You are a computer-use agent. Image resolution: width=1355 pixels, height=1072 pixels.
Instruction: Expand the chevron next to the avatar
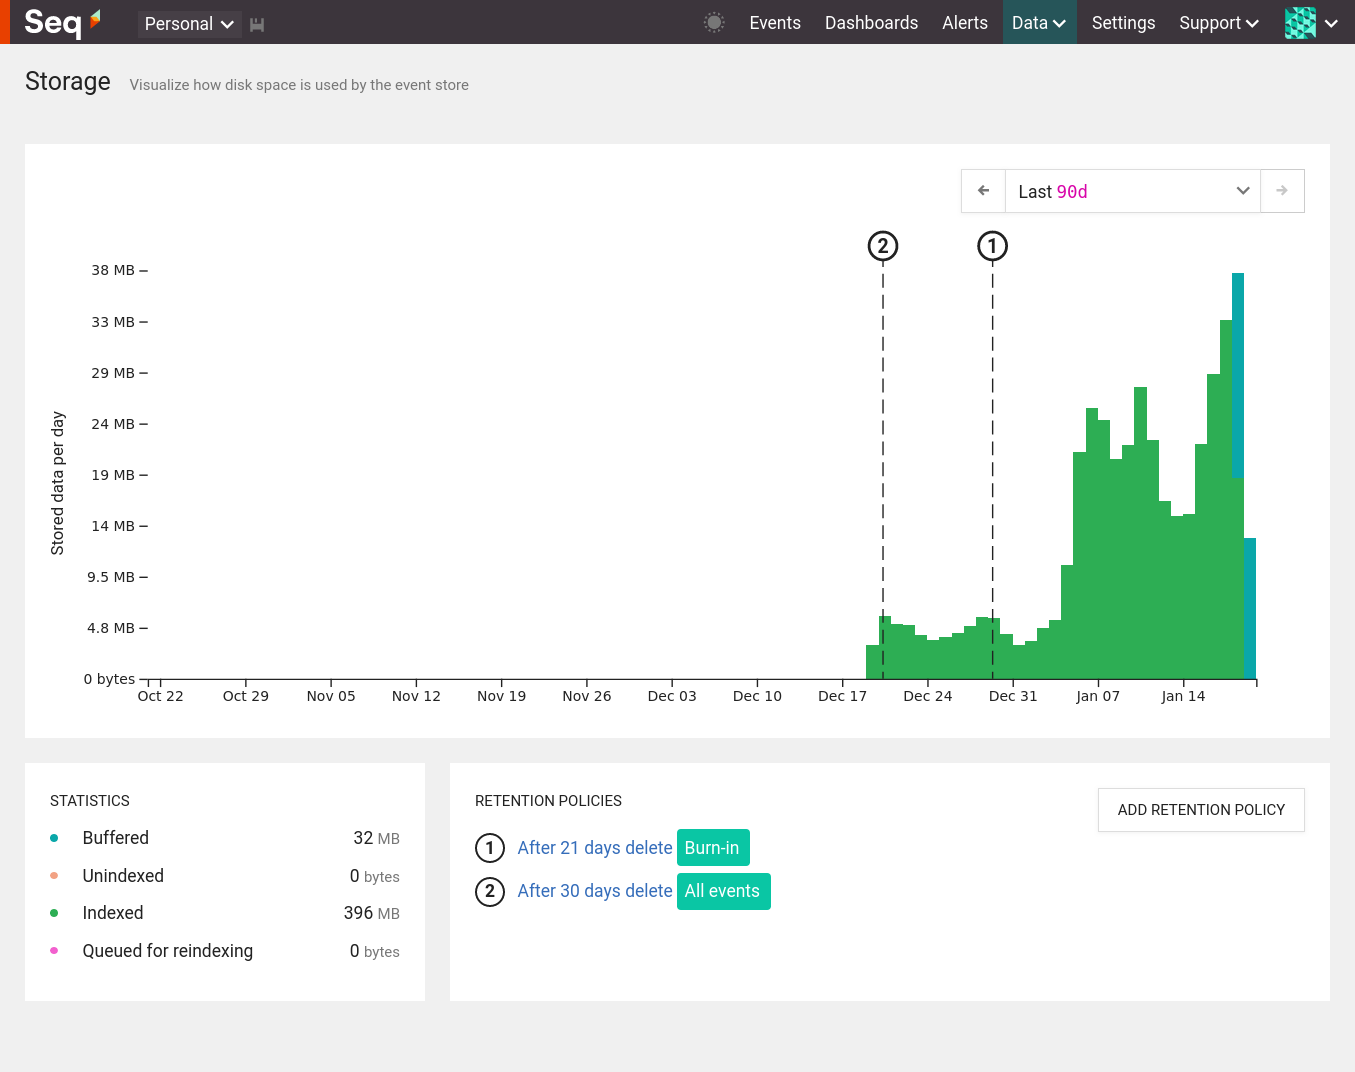[1331, 23]
